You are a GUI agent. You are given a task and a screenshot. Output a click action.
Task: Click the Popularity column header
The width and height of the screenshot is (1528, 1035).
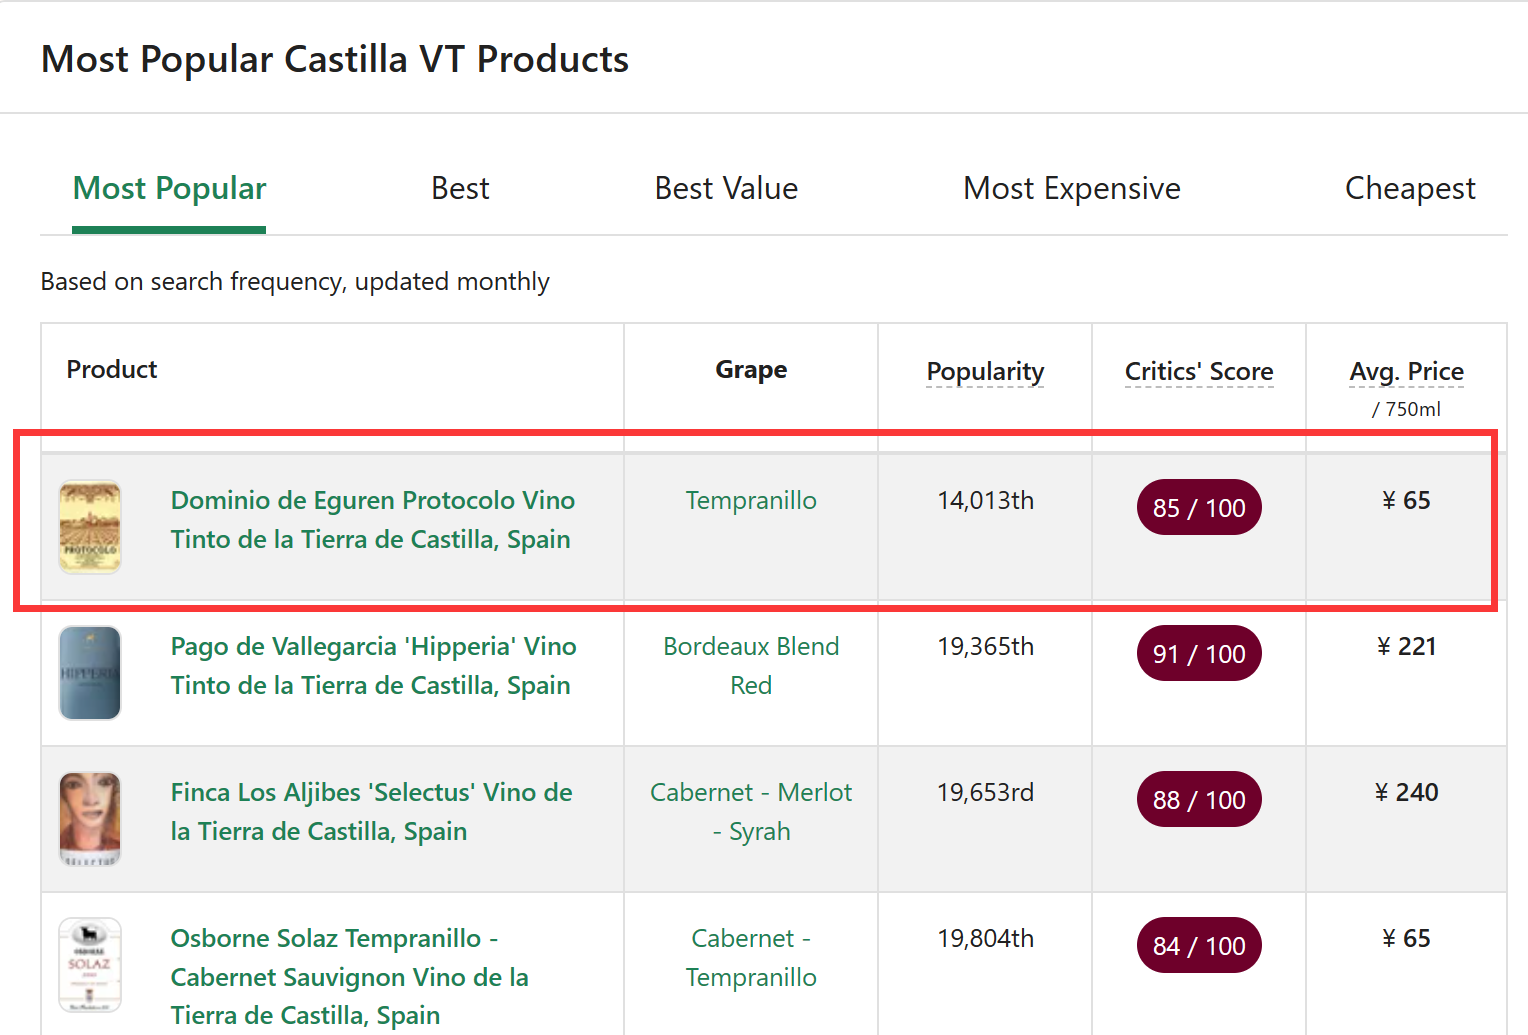pos(985,372)
